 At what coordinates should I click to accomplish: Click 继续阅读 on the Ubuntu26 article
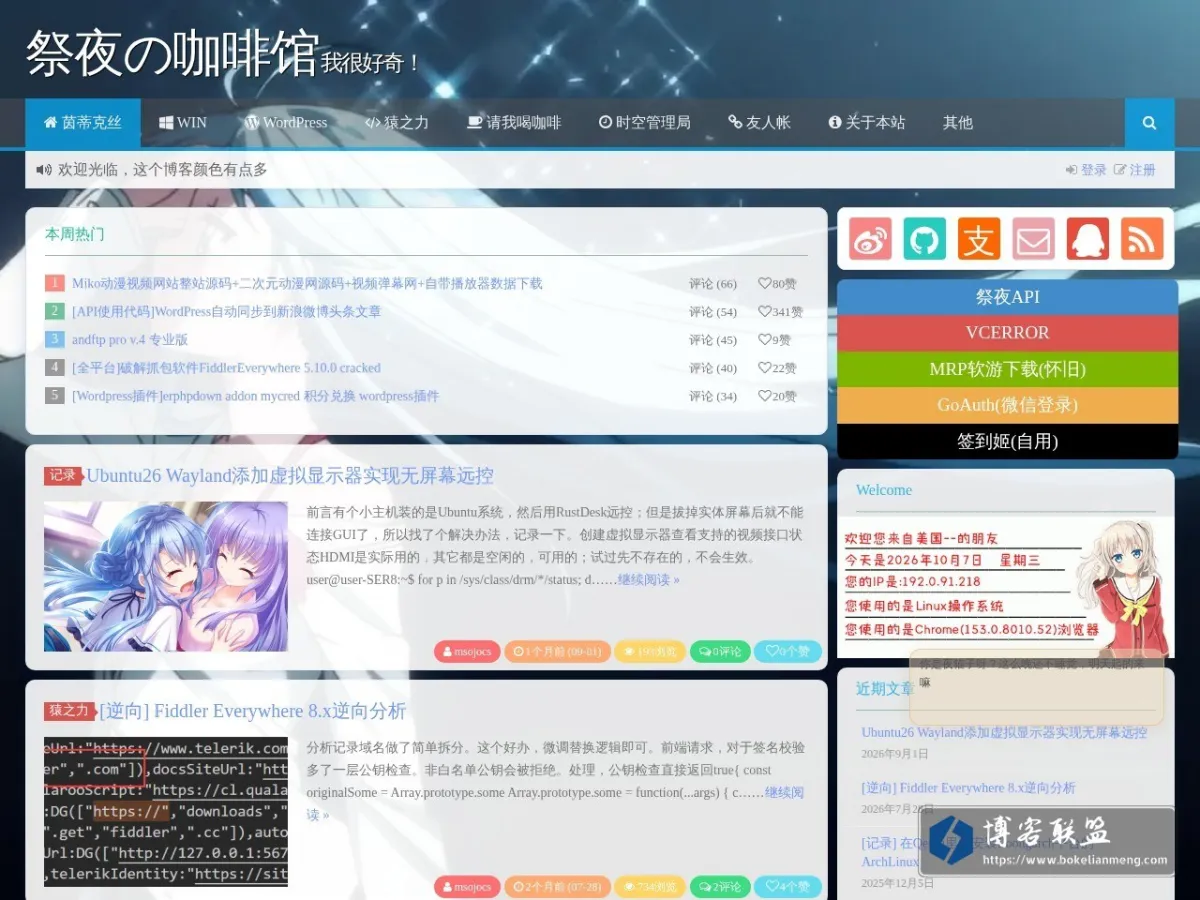648,580
